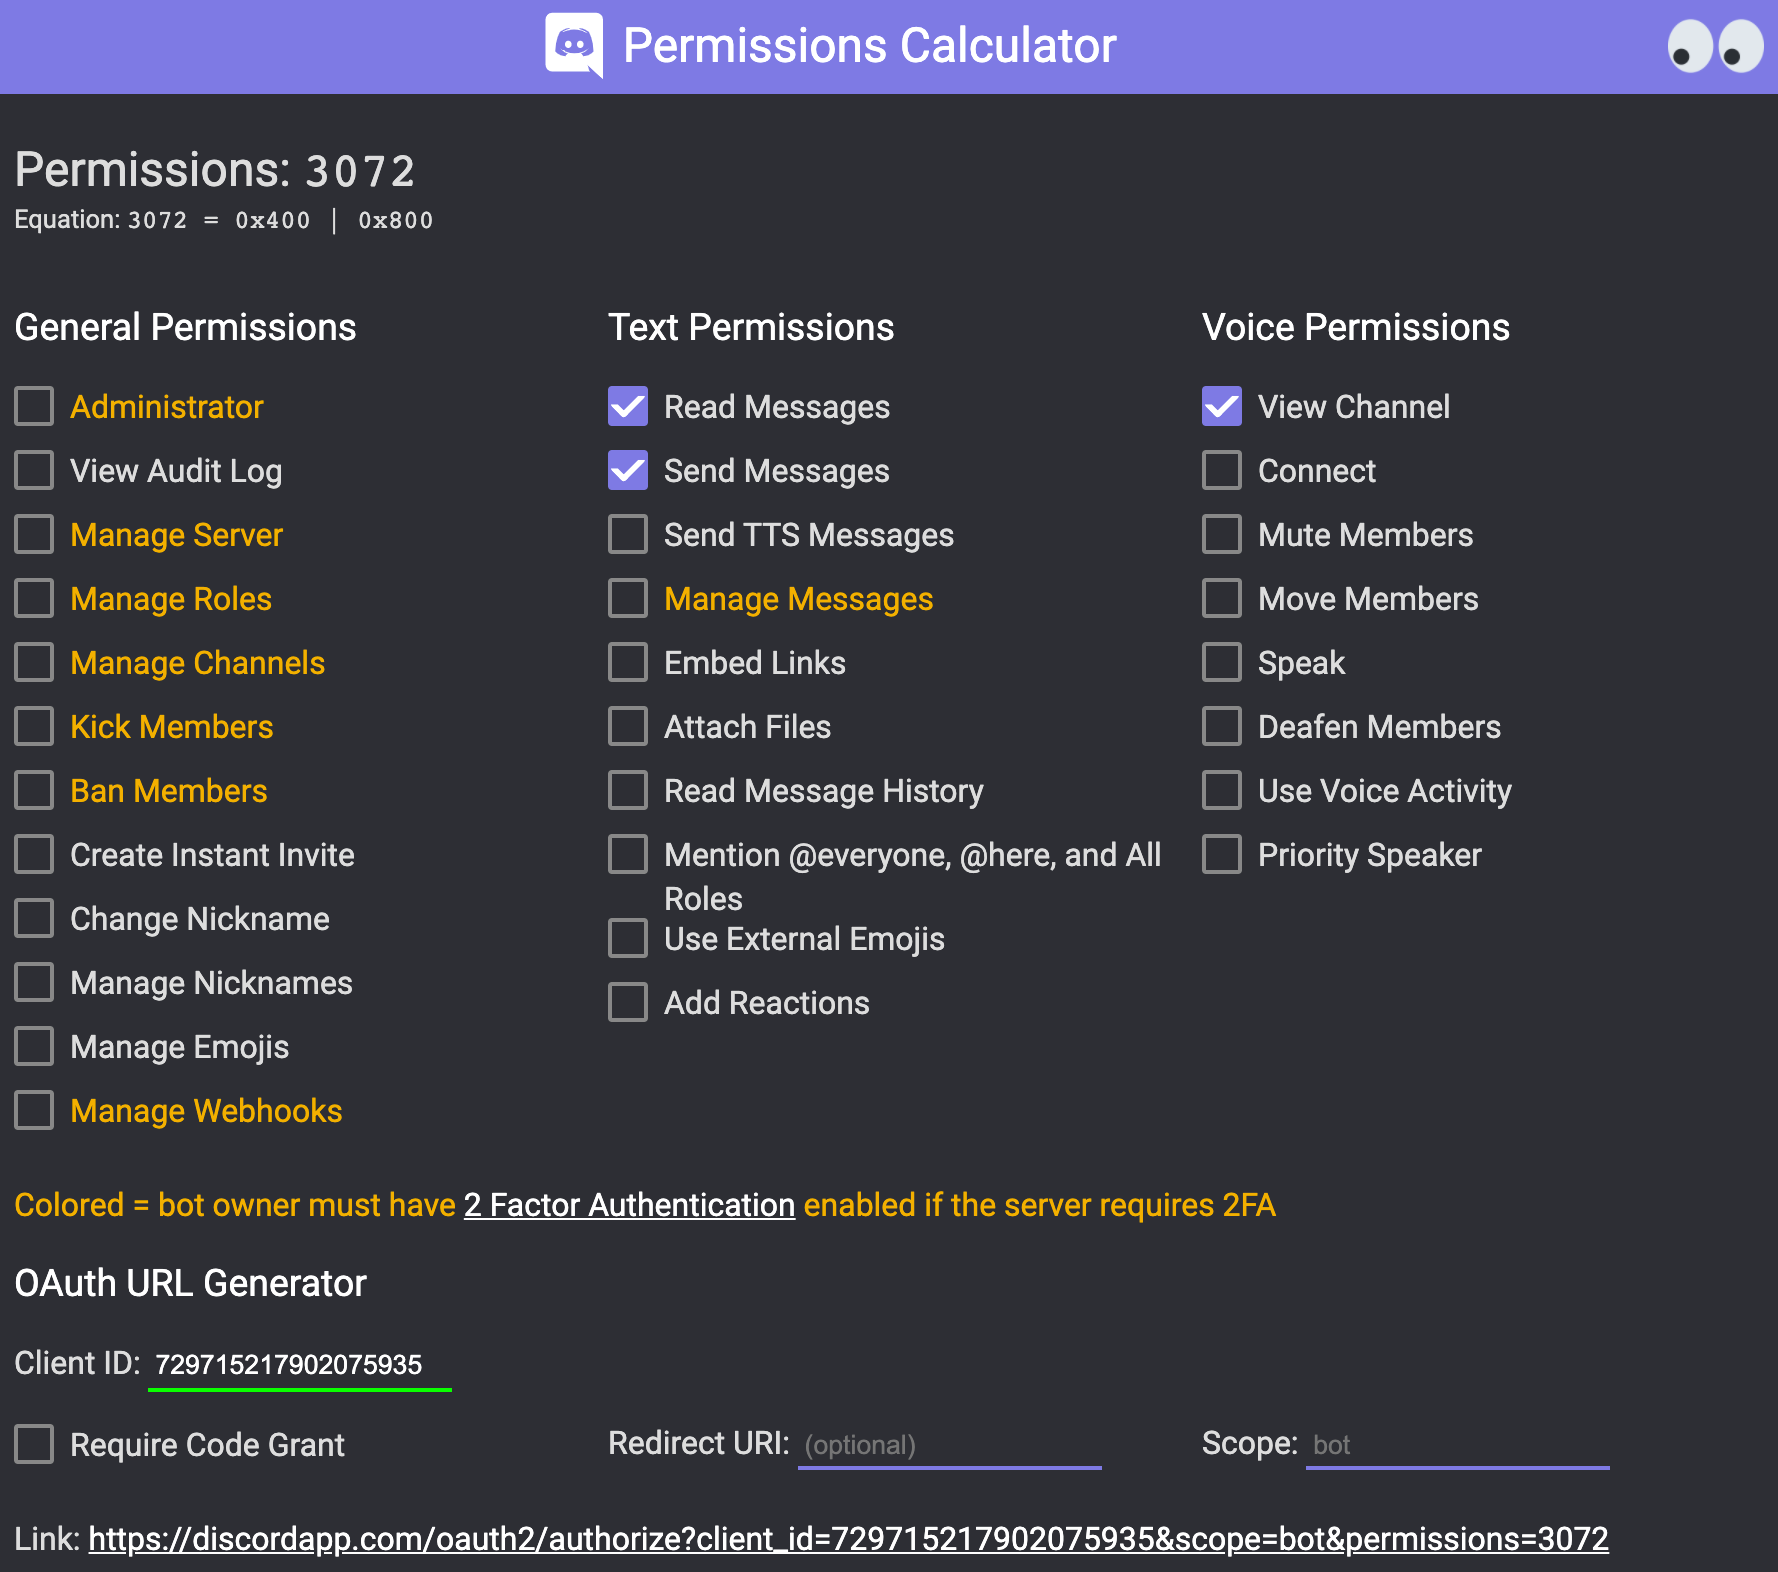This screenshot has width=1778, height=1572.
Task: Uncheck the View Channel checkbox
Action: pyautogui.click(x=1222, y=406)
